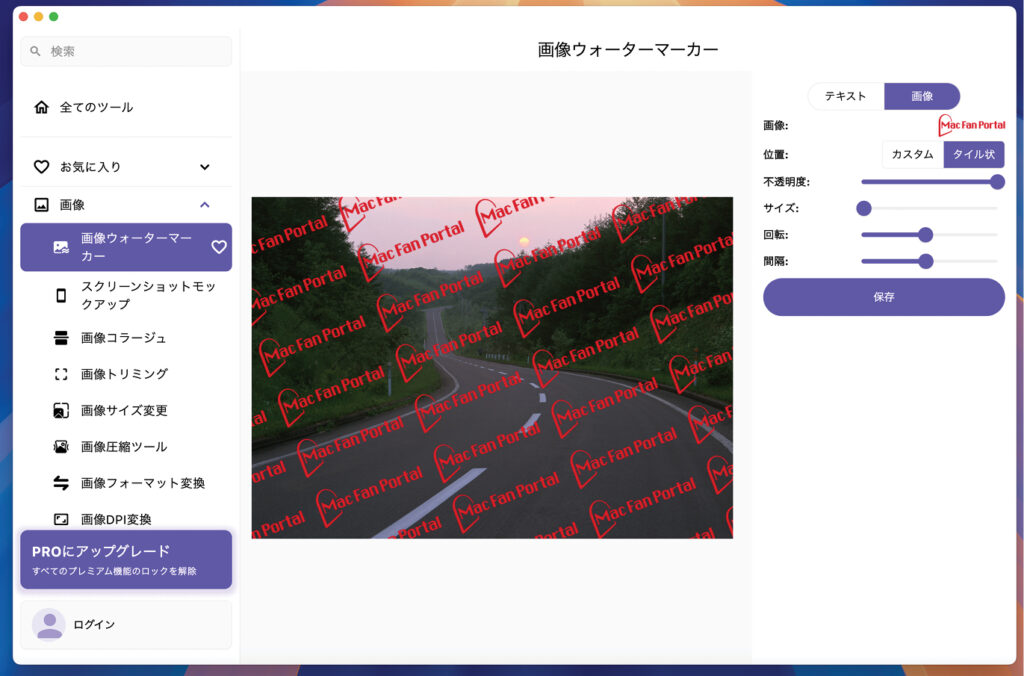Screen dimensions: 1024x676
Task: Choose the カスタム position option
Action: (912, 155)
